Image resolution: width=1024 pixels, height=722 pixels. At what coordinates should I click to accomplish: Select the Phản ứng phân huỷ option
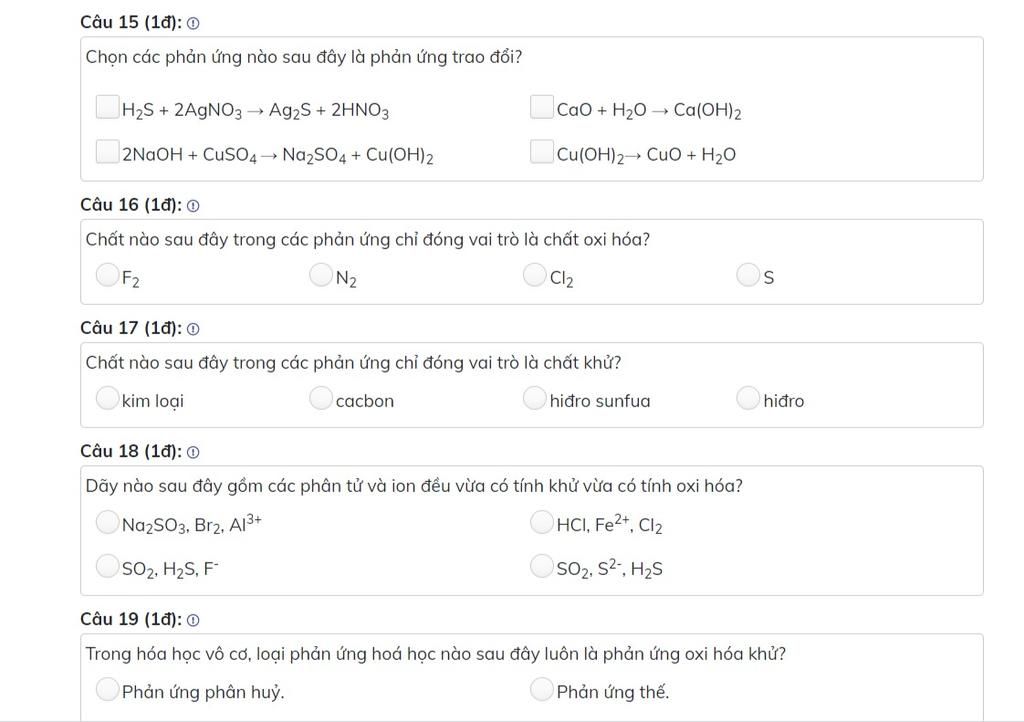pos(107,689)
